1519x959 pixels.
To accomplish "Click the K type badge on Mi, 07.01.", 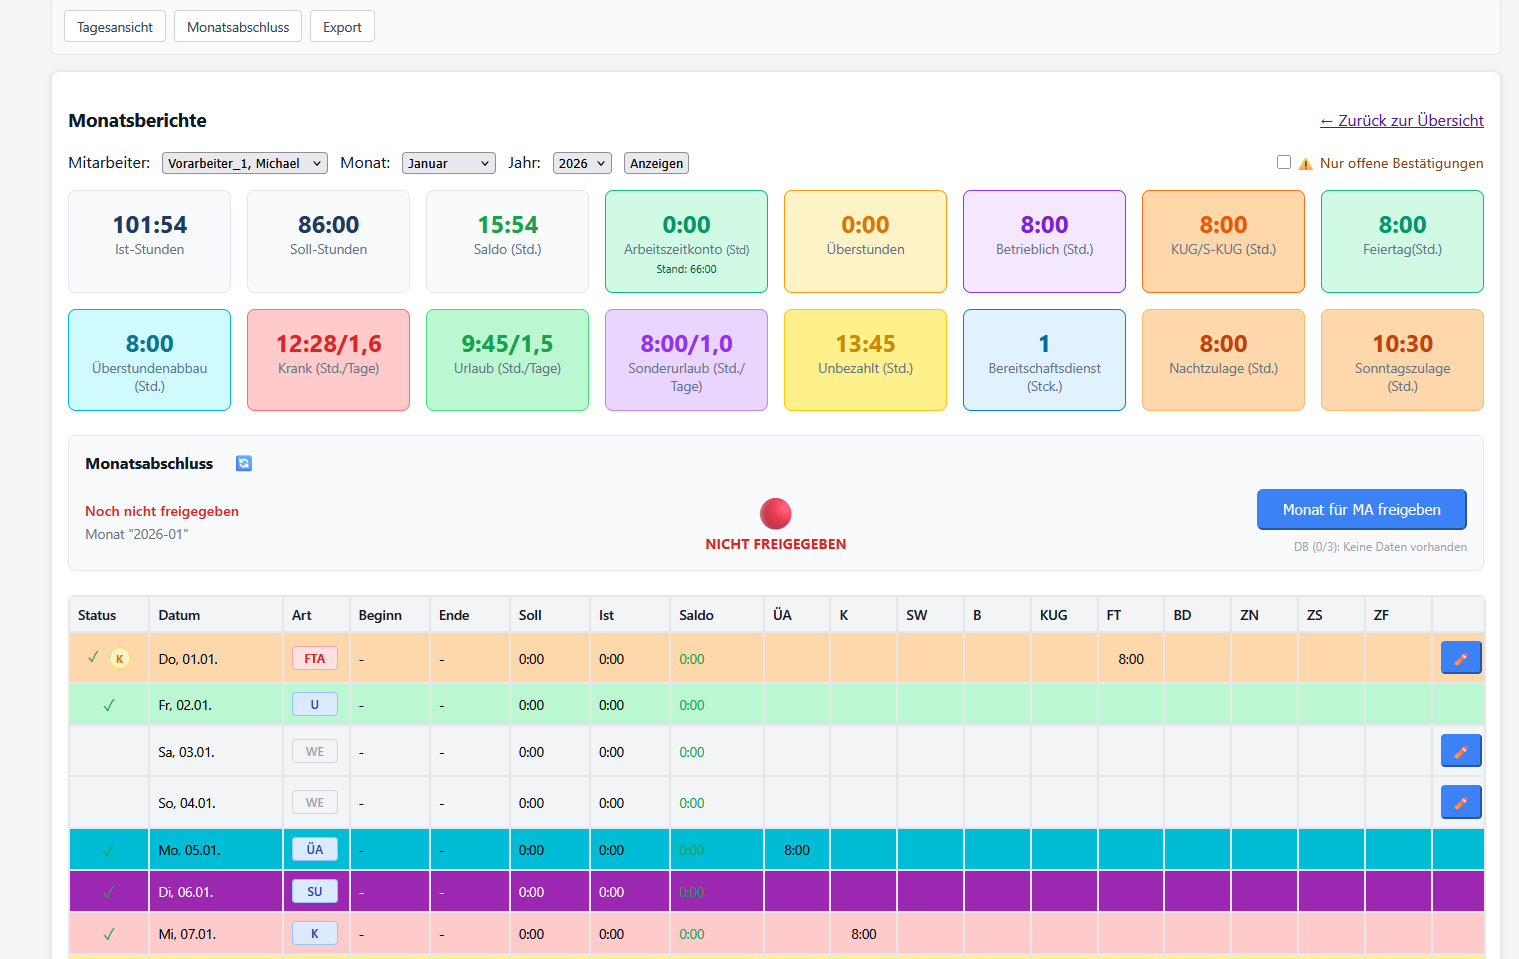I will (315, 933).
